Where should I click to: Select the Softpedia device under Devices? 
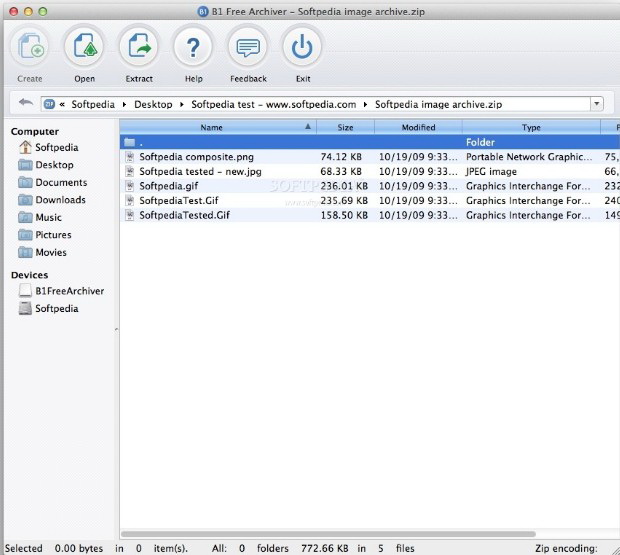click(x=57, y=308)
